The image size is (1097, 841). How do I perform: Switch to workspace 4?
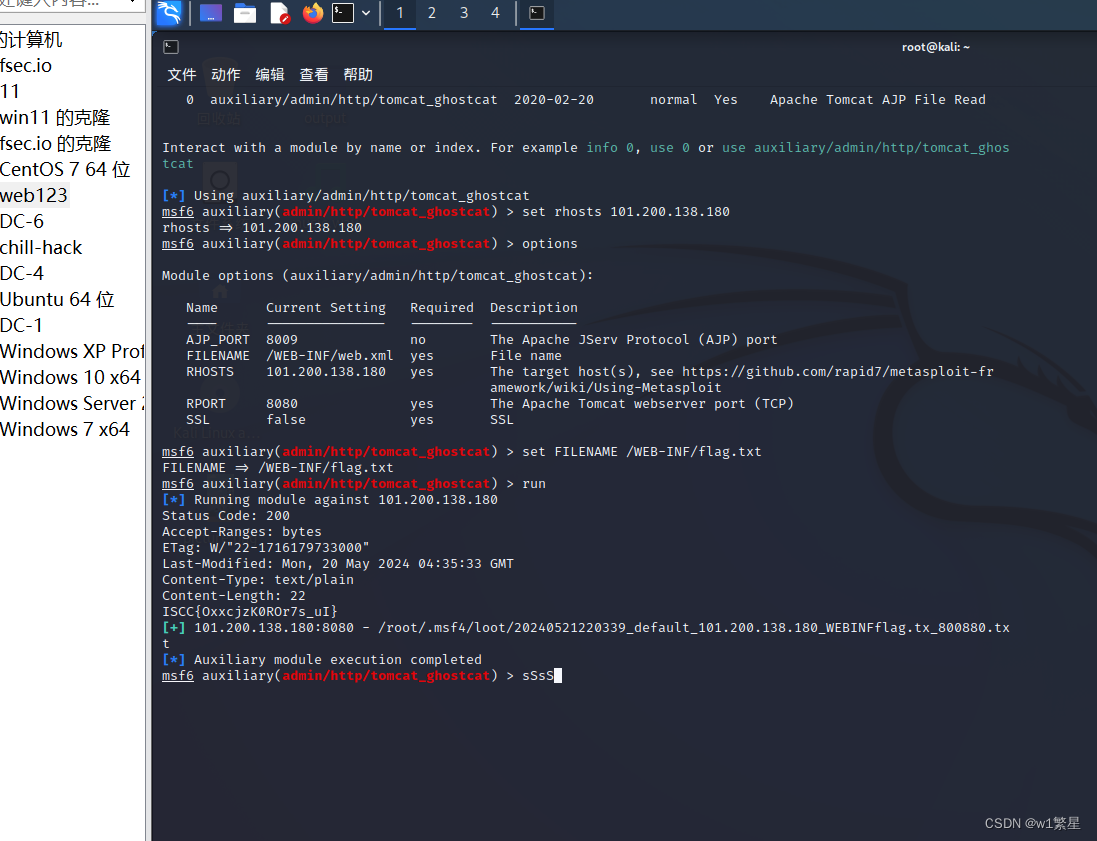coord(495,13)
